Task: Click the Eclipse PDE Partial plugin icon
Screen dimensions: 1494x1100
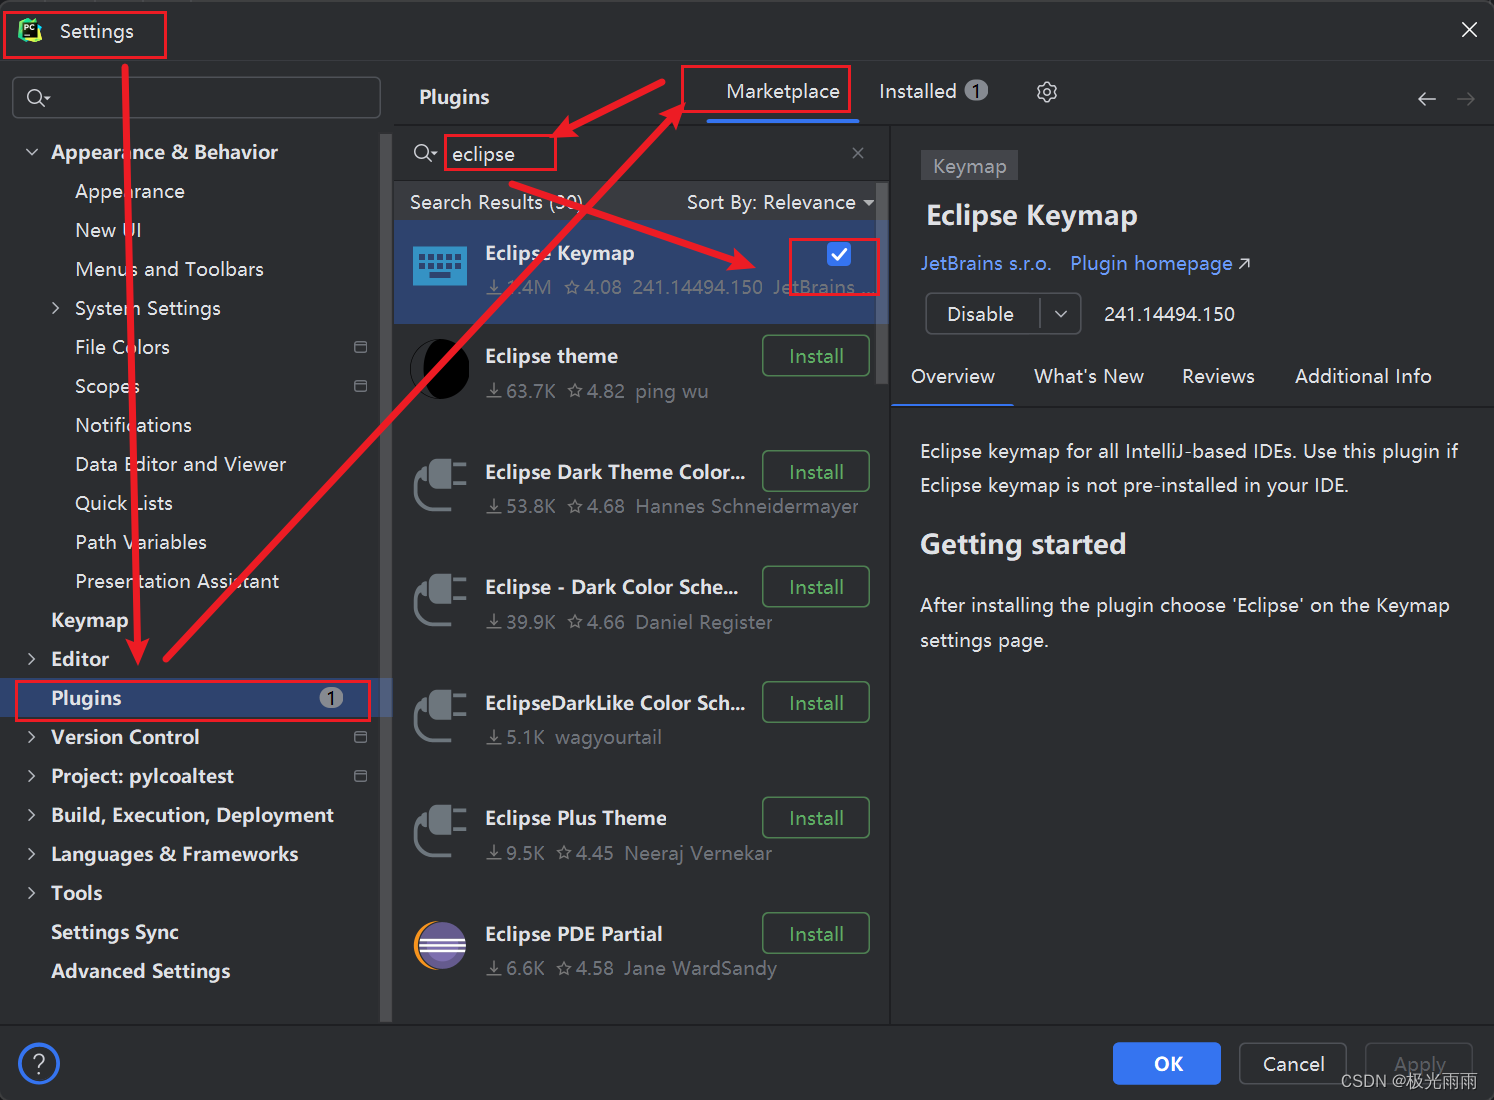Action: (x=440, y=945)
